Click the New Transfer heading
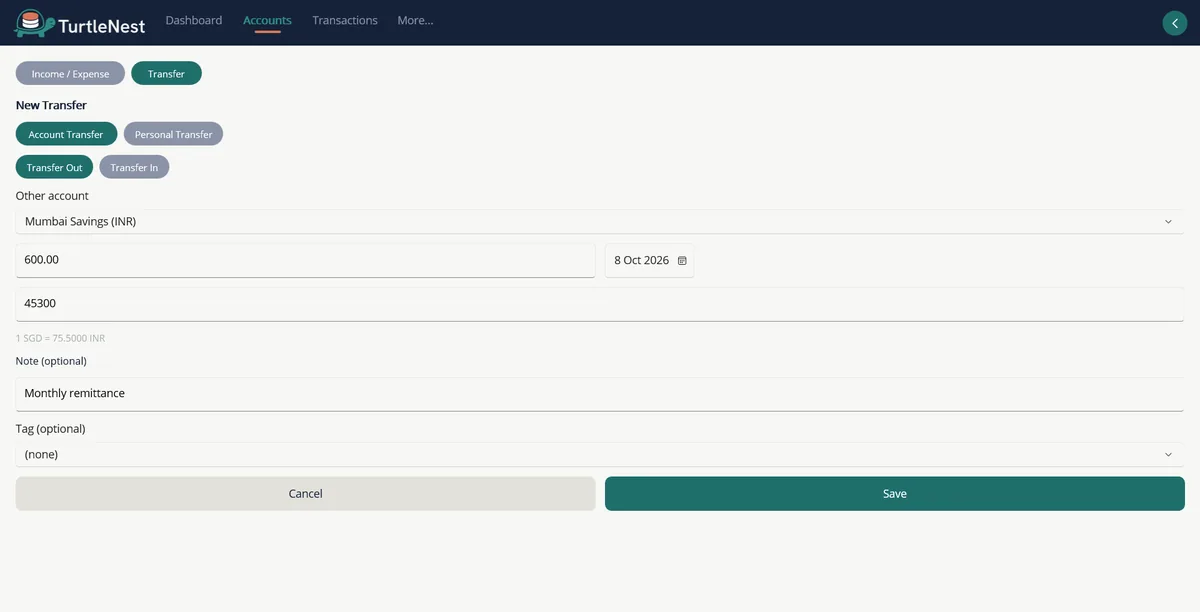1200x612 pixels. [51, 105]
